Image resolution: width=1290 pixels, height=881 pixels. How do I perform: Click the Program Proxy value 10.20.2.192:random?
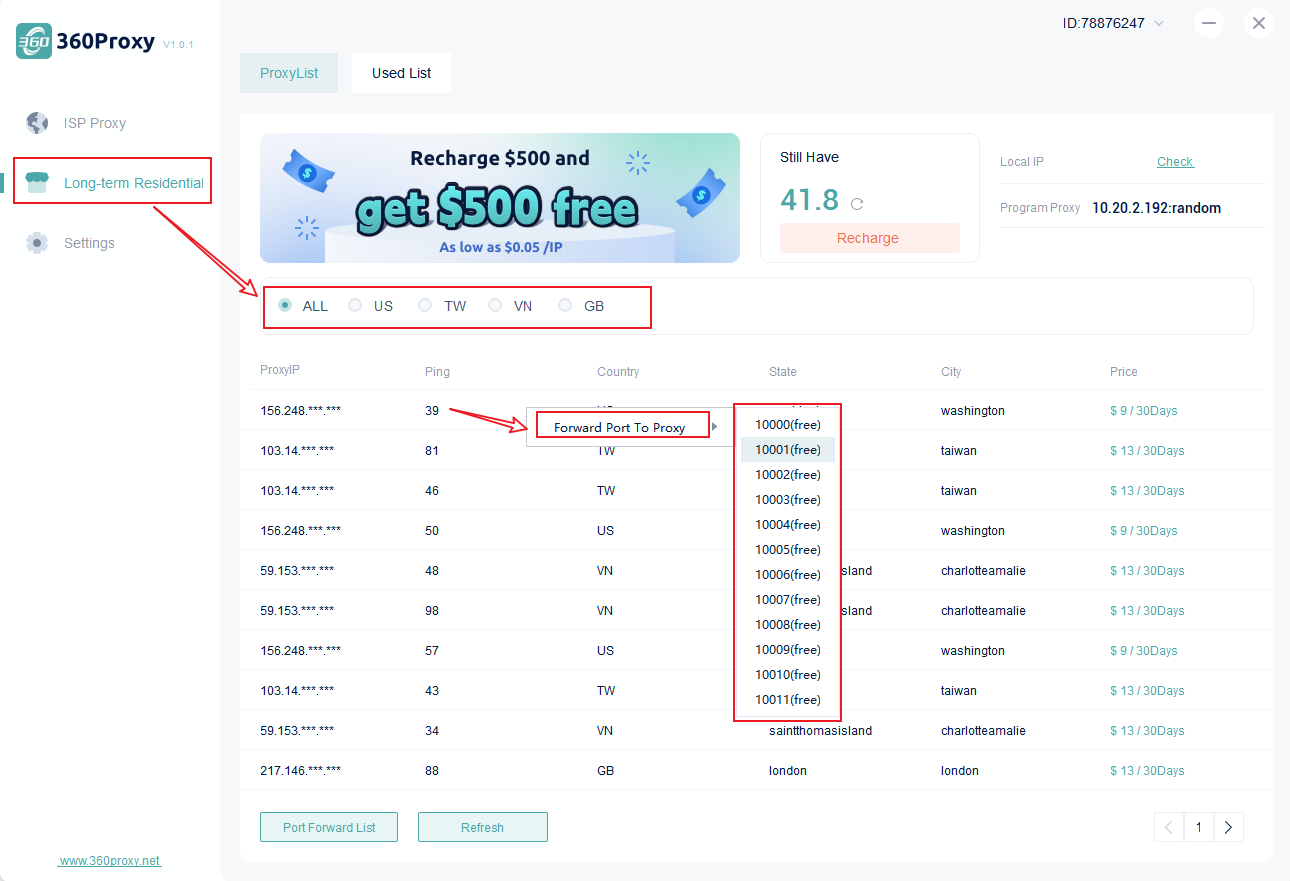click(1156, 208)
